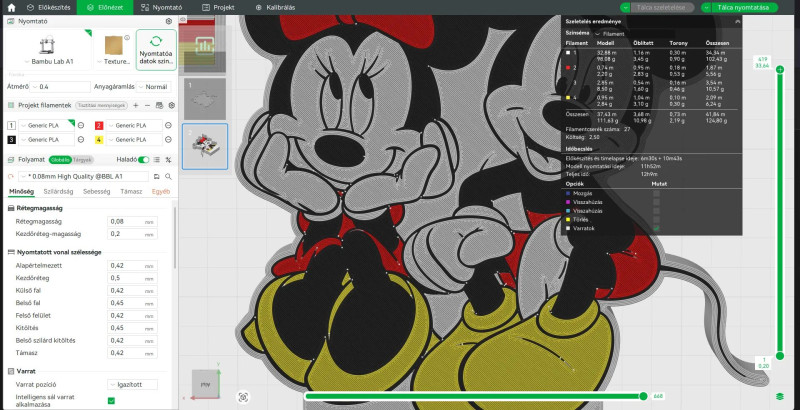The height and width of the screenshot is (410, 800).
Task: Switch to the Kalibrálás tab
Action: click(275, 8)
